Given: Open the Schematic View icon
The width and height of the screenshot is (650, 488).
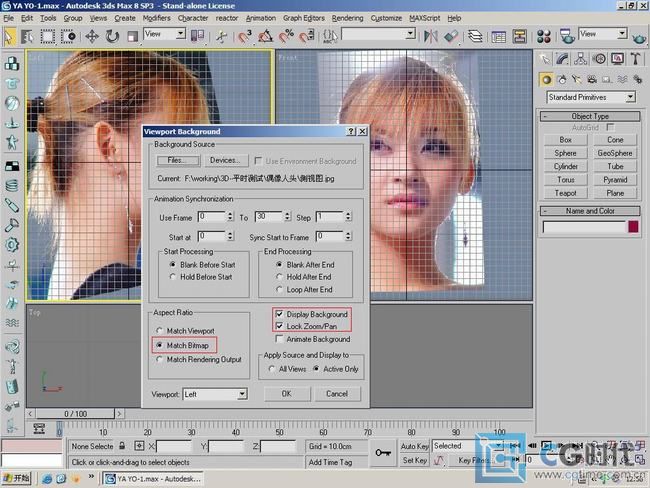Looking at the screenshot, I should [x=519, y=36].
